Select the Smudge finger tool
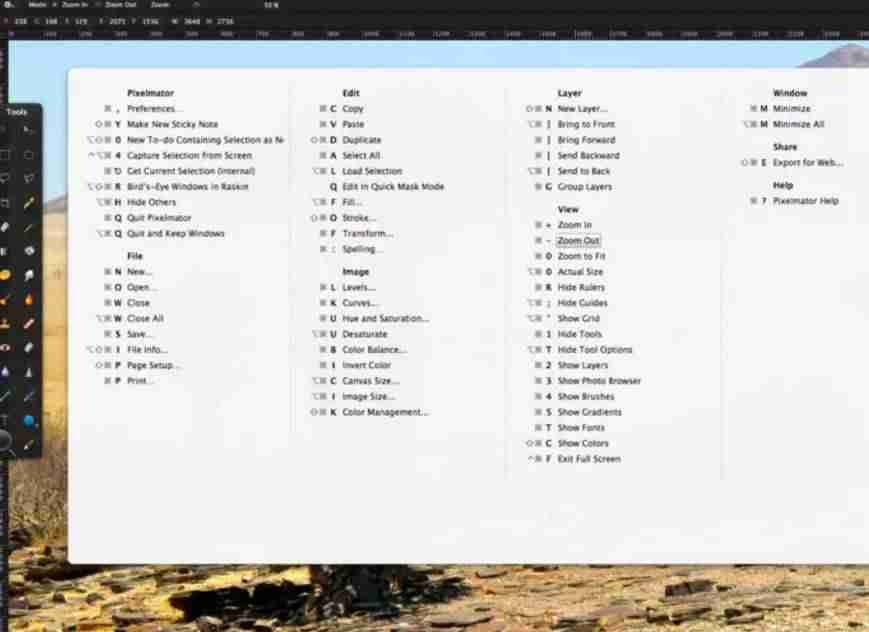 tap(28, 275)
